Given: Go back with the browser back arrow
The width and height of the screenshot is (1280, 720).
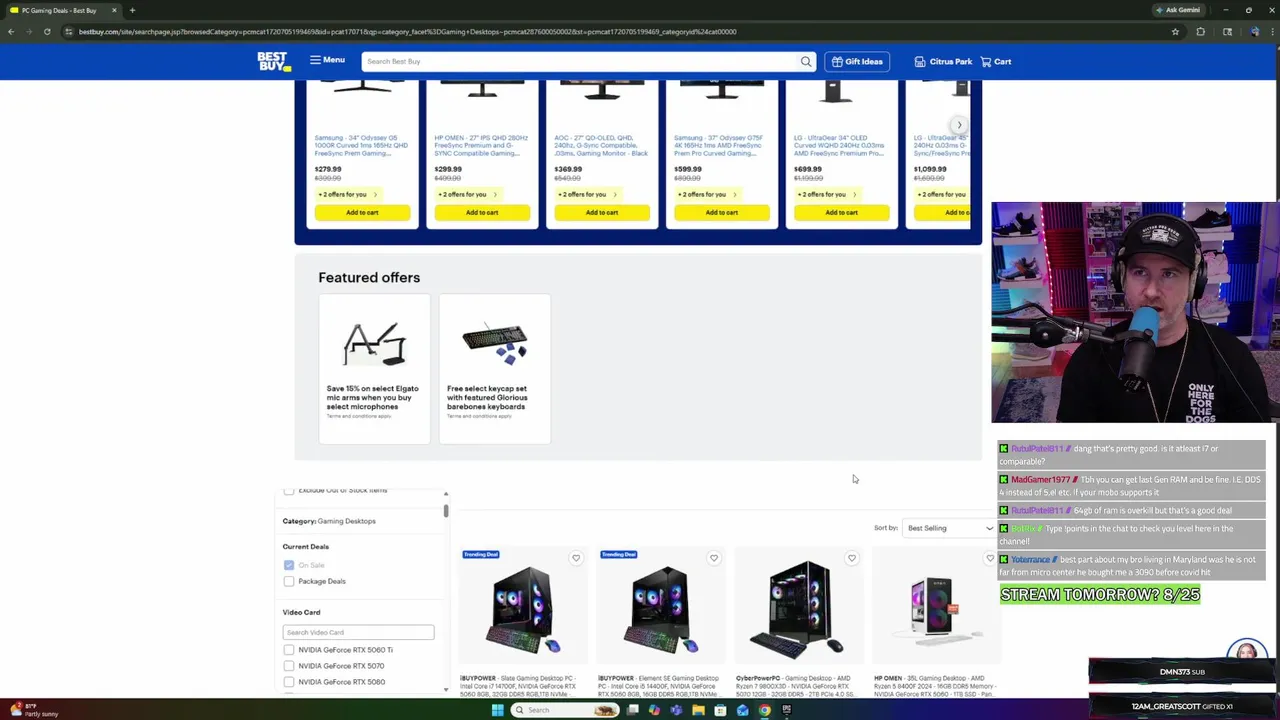Looking at the screenshot, I should pyautogui.click(x=11, y=31).
